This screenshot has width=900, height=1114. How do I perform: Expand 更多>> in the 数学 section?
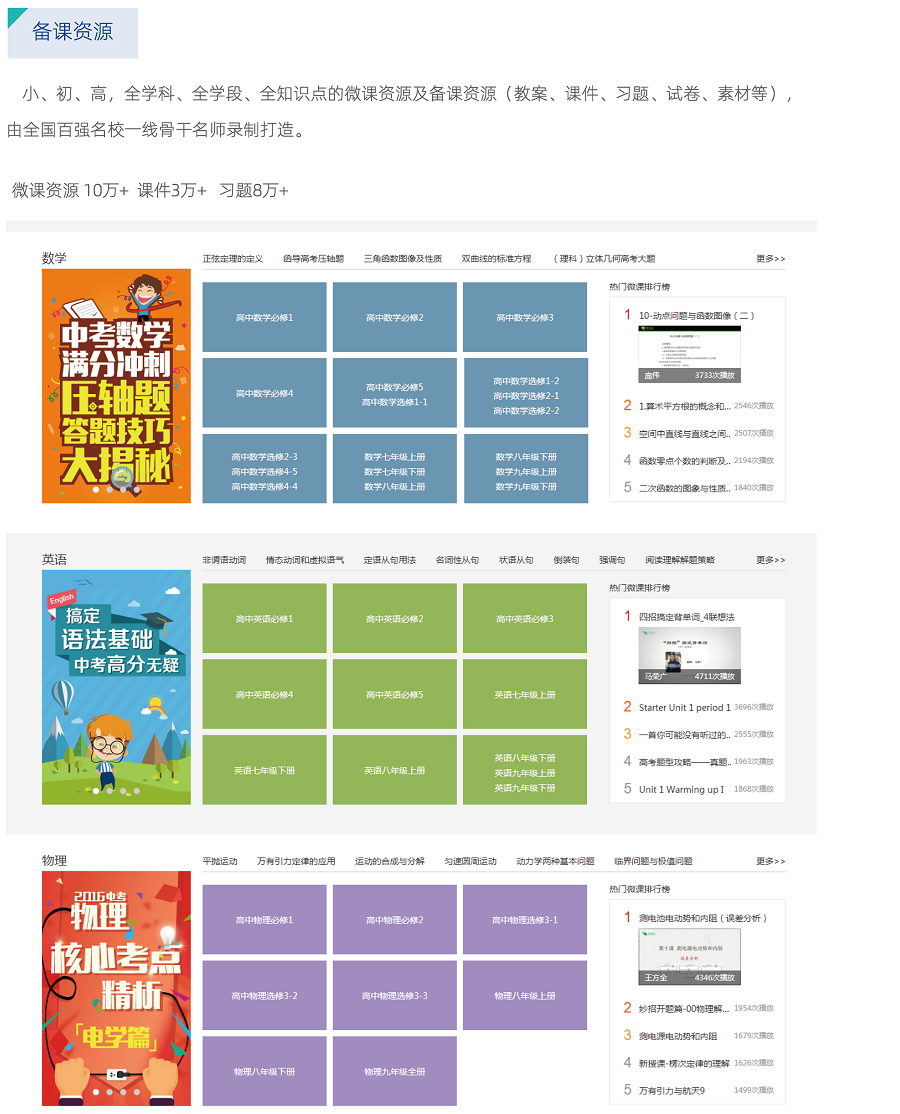pos(770,259)
